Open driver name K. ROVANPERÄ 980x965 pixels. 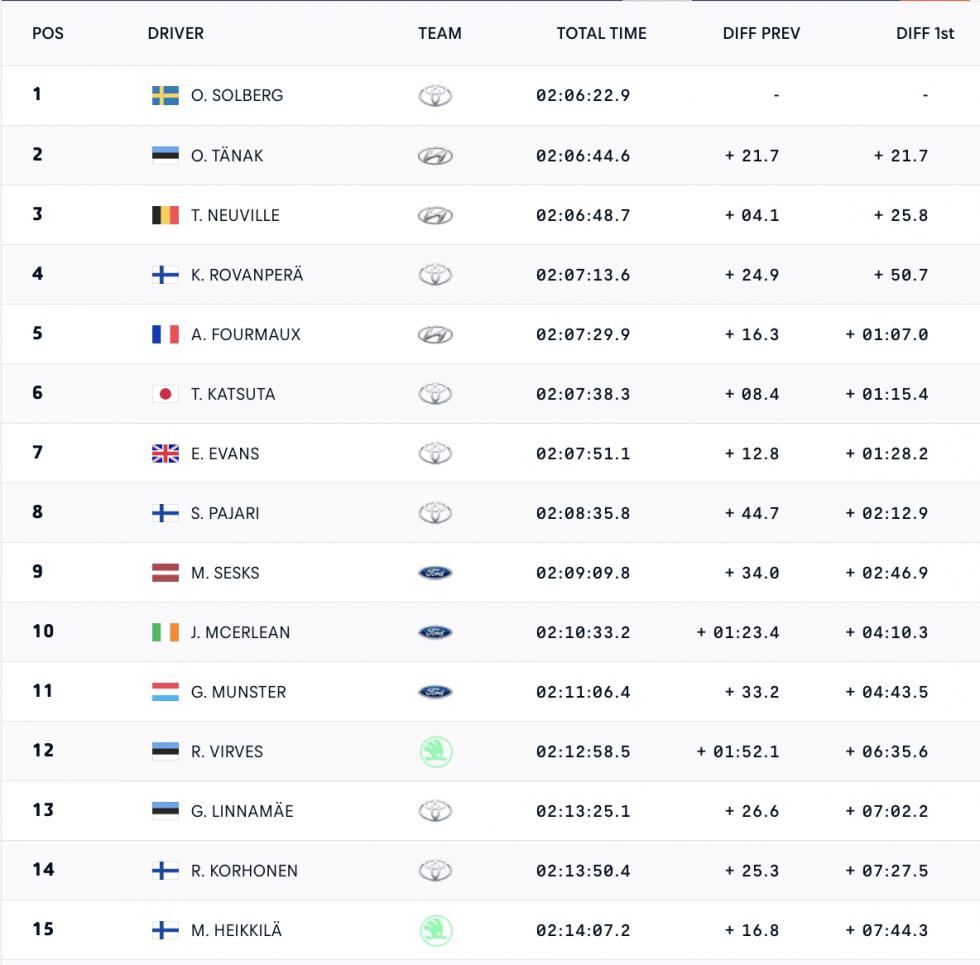(x=247, y=275)
